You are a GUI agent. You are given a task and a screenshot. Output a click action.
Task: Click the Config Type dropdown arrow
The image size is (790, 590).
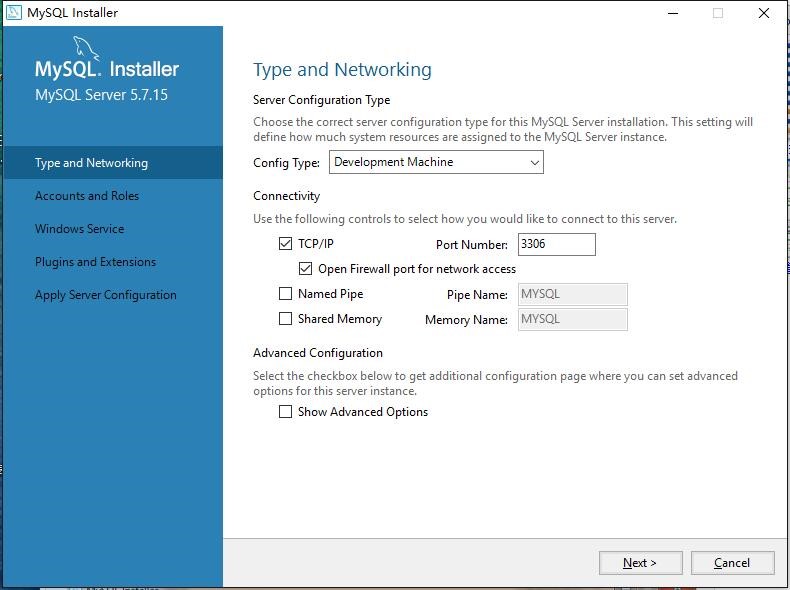point(534,162)
